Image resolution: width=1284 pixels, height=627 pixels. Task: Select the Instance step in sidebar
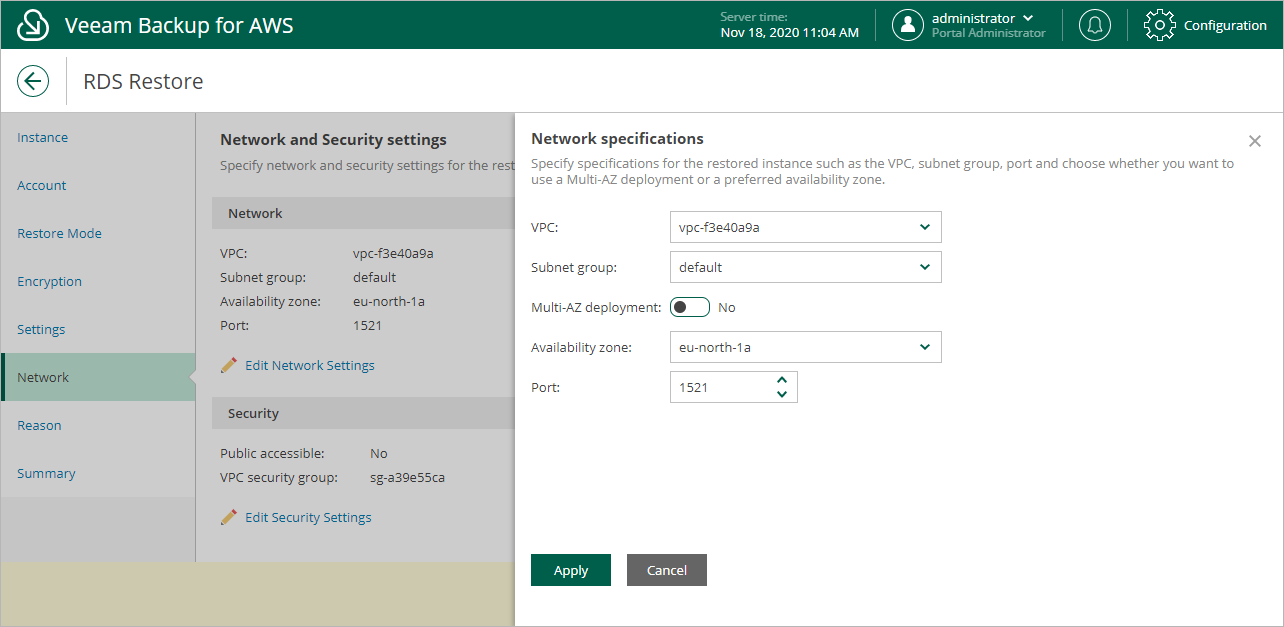pos(98,137)
